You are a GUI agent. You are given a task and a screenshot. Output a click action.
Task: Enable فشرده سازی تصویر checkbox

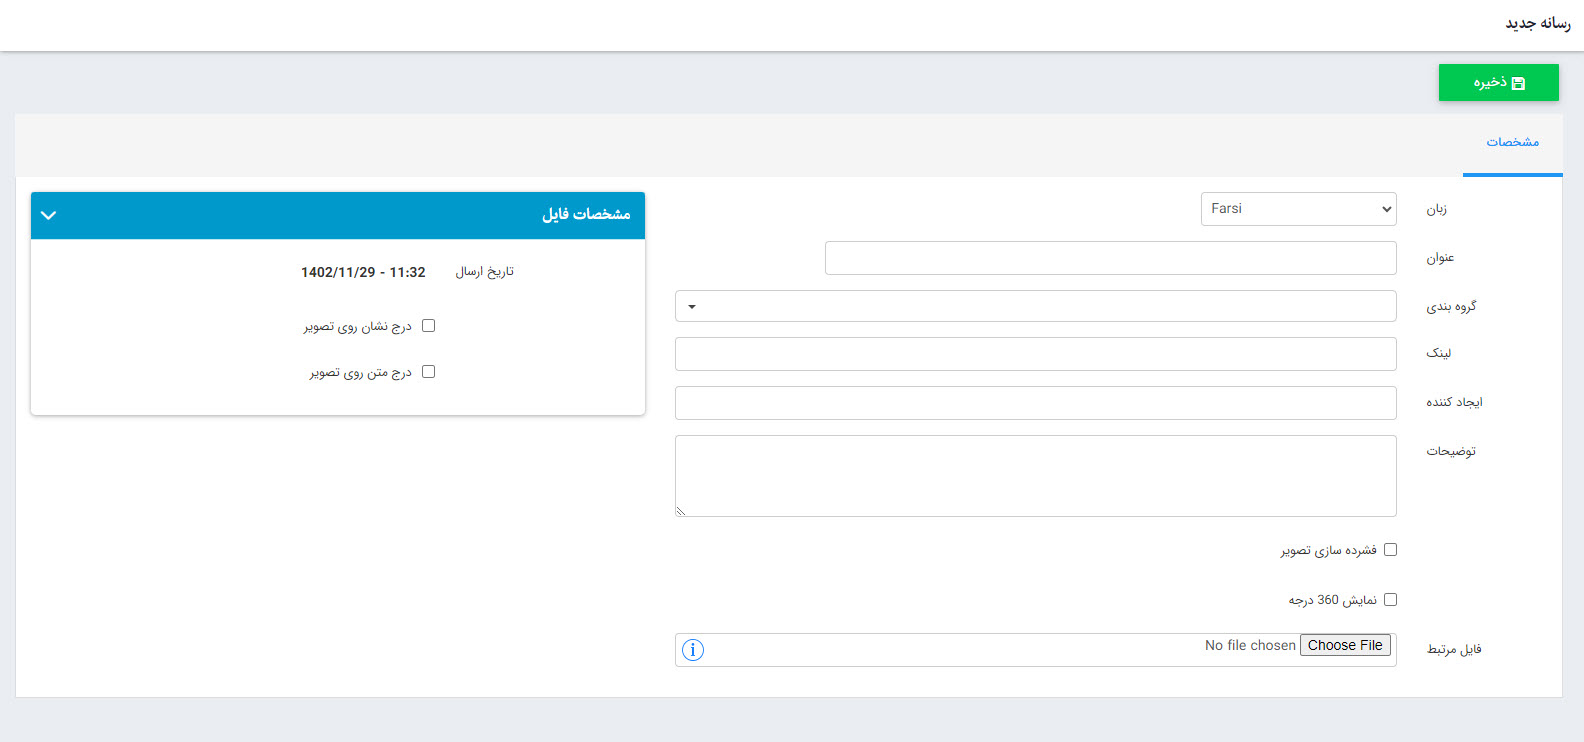pos(1390,550)
